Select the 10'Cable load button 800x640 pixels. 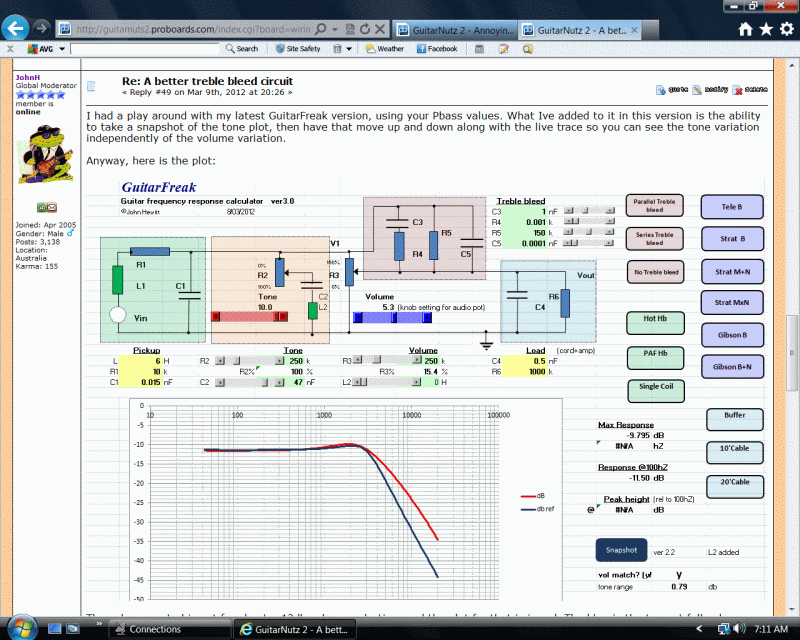(x=735, y=453)
